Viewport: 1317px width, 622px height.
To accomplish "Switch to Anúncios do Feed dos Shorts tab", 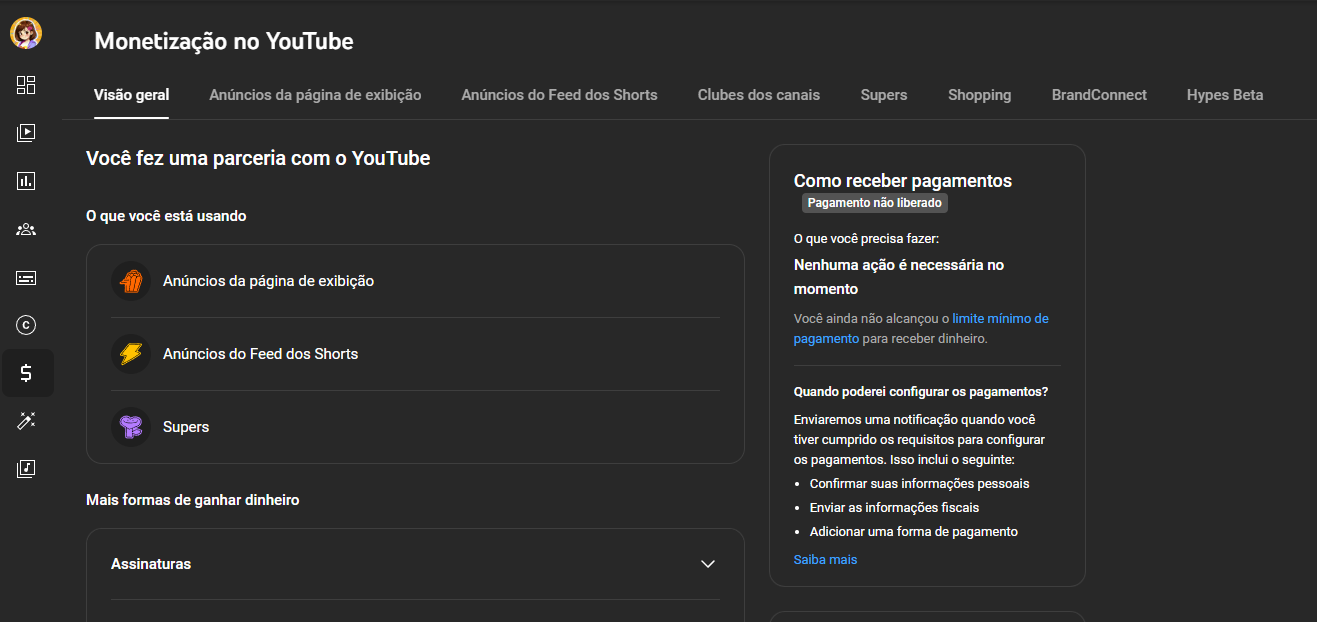I will tap(559, 95).
